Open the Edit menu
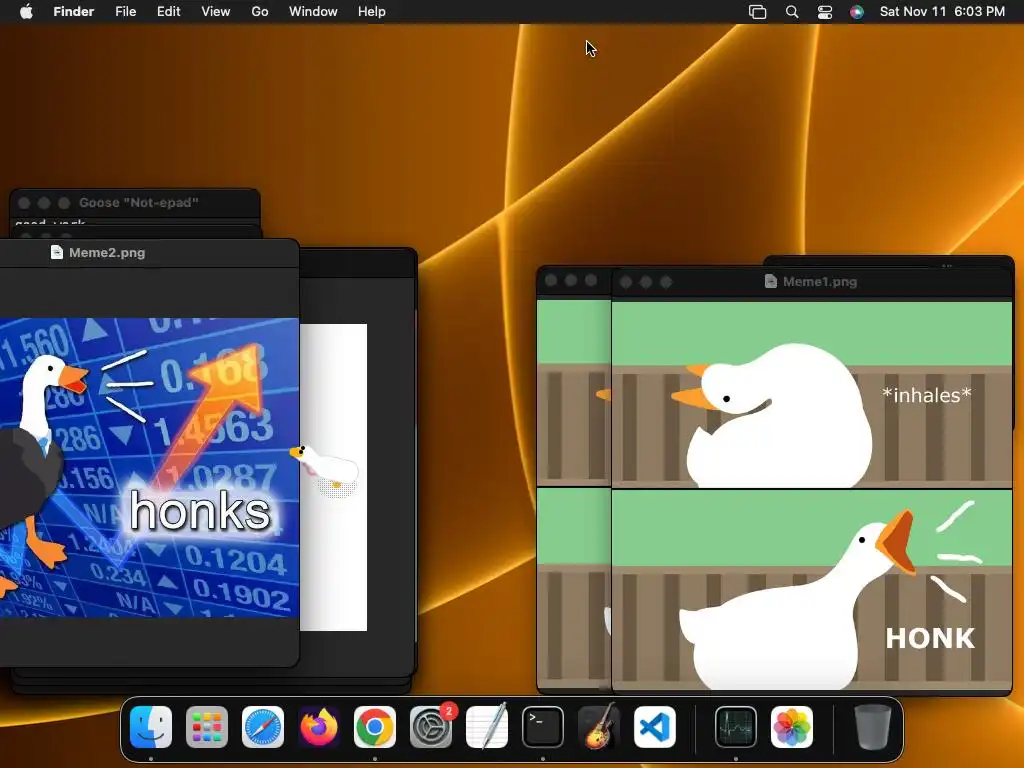The image size is (1024, 768). [x=168, y=11]
